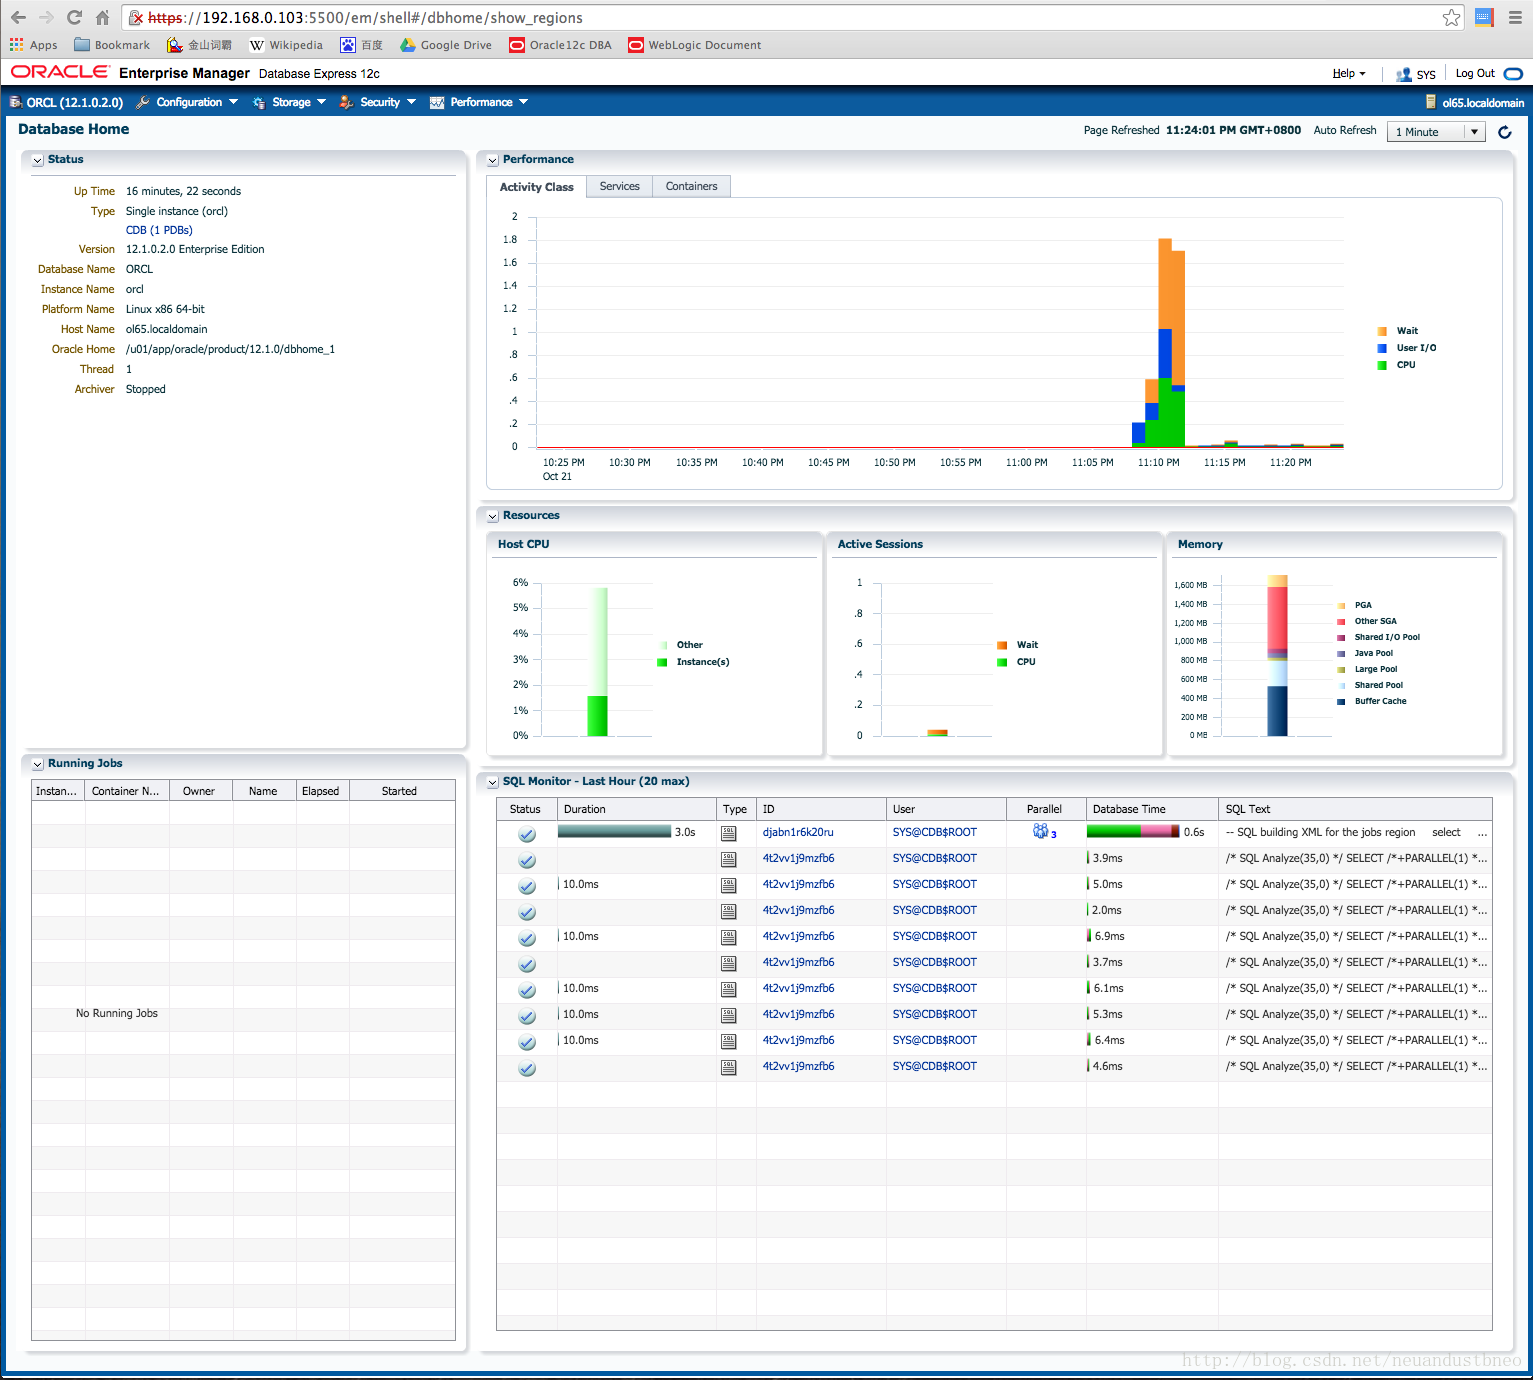1533x1380 pixels.
Task: Click status checkmark in 6.4ms row
Action: point(527,1042)
